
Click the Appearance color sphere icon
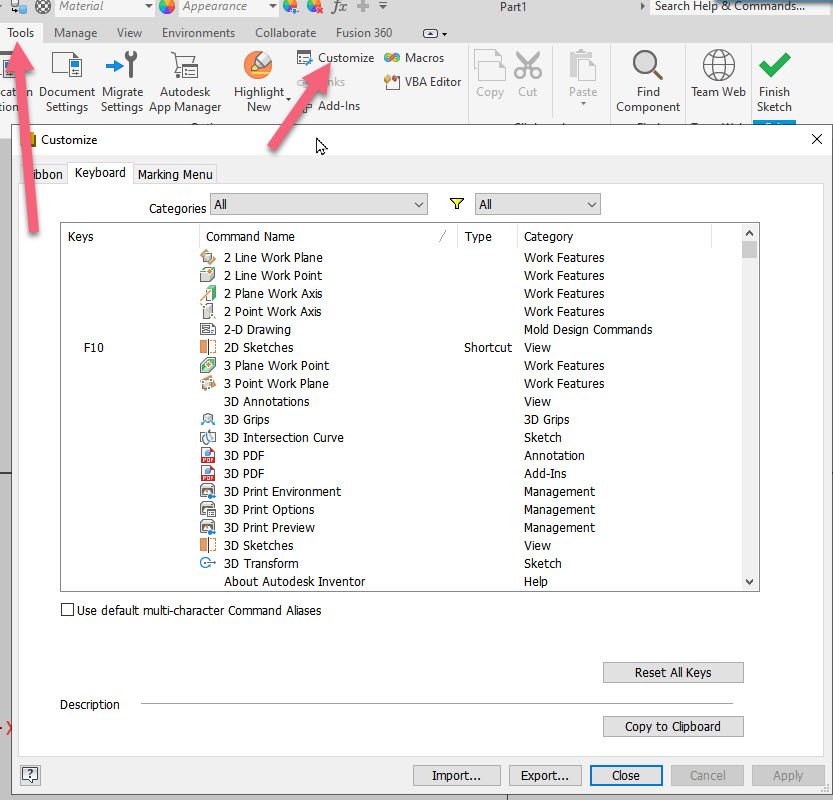[167, 6]
